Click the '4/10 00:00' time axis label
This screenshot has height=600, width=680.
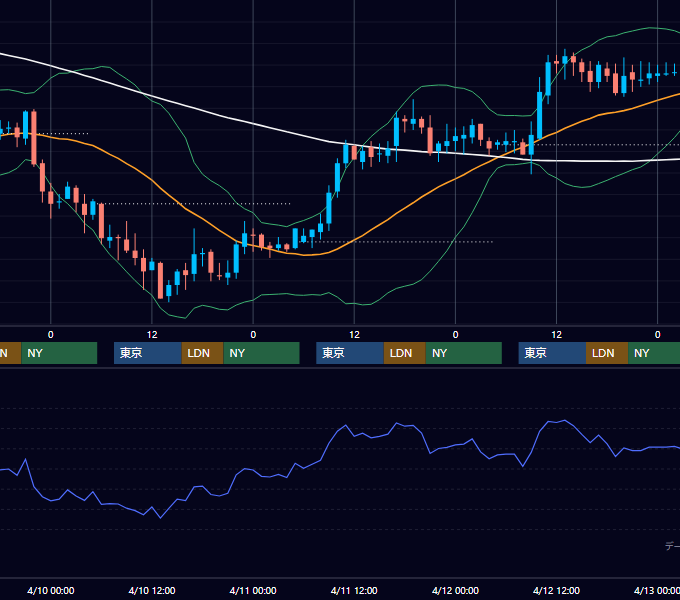pos(51,590)
